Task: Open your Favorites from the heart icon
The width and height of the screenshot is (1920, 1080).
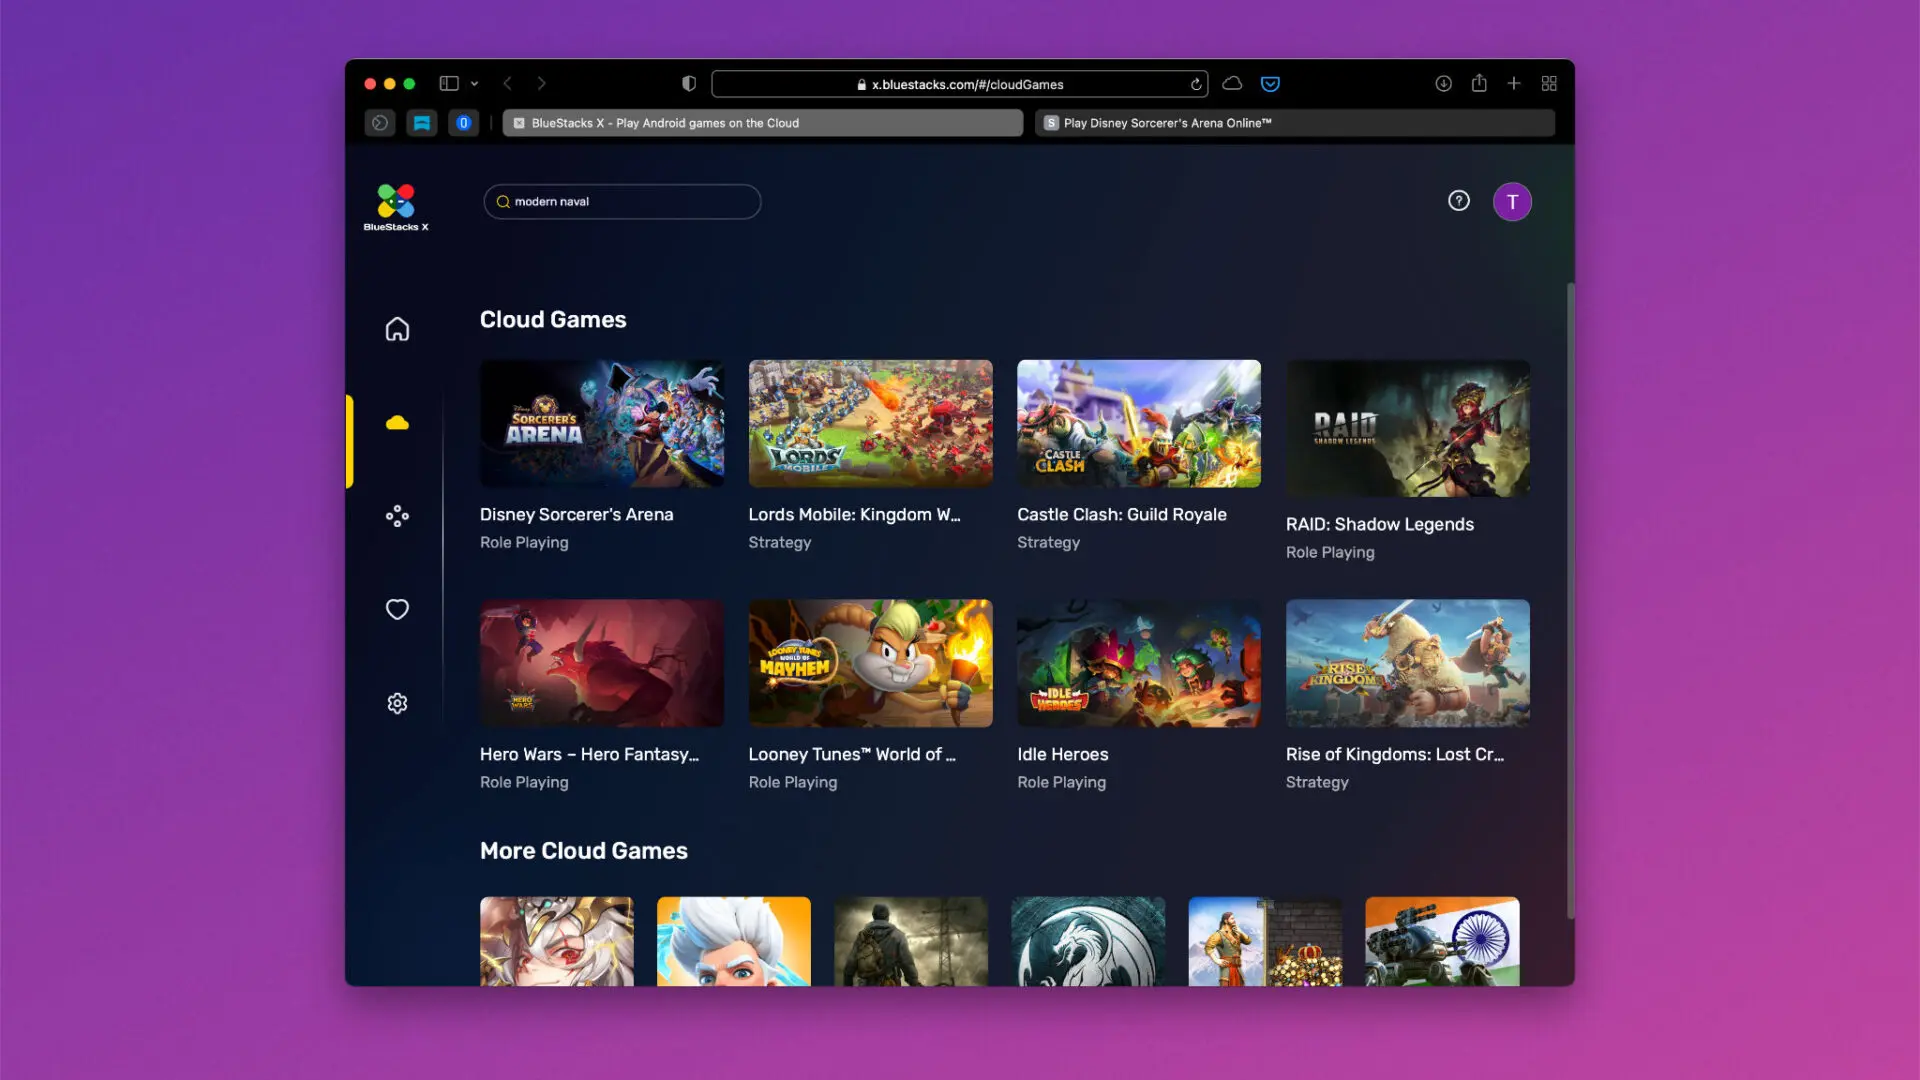Action: 397,609
